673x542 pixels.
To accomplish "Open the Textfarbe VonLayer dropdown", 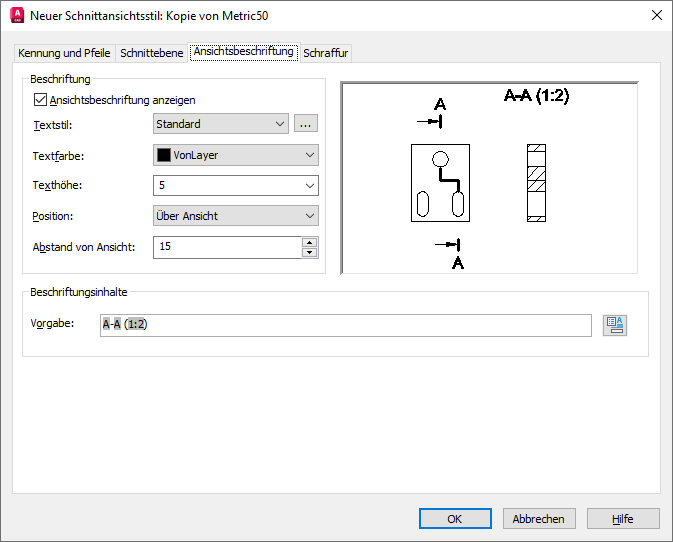I will click(236, 155).
